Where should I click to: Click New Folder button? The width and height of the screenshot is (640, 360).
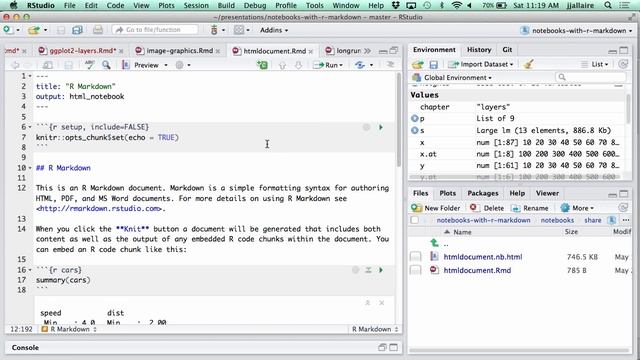pyautogui.click(x=436, y=208)
